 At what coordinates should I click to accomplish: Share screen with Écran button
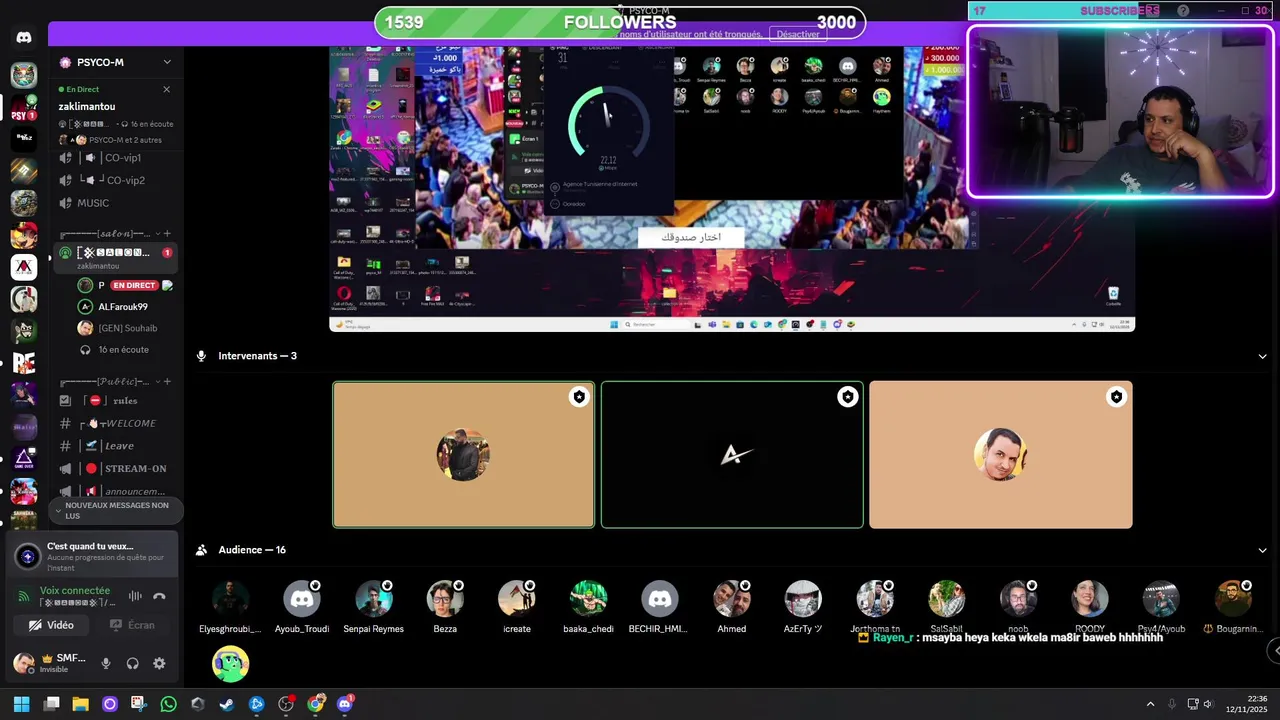[x=132, y=625]
